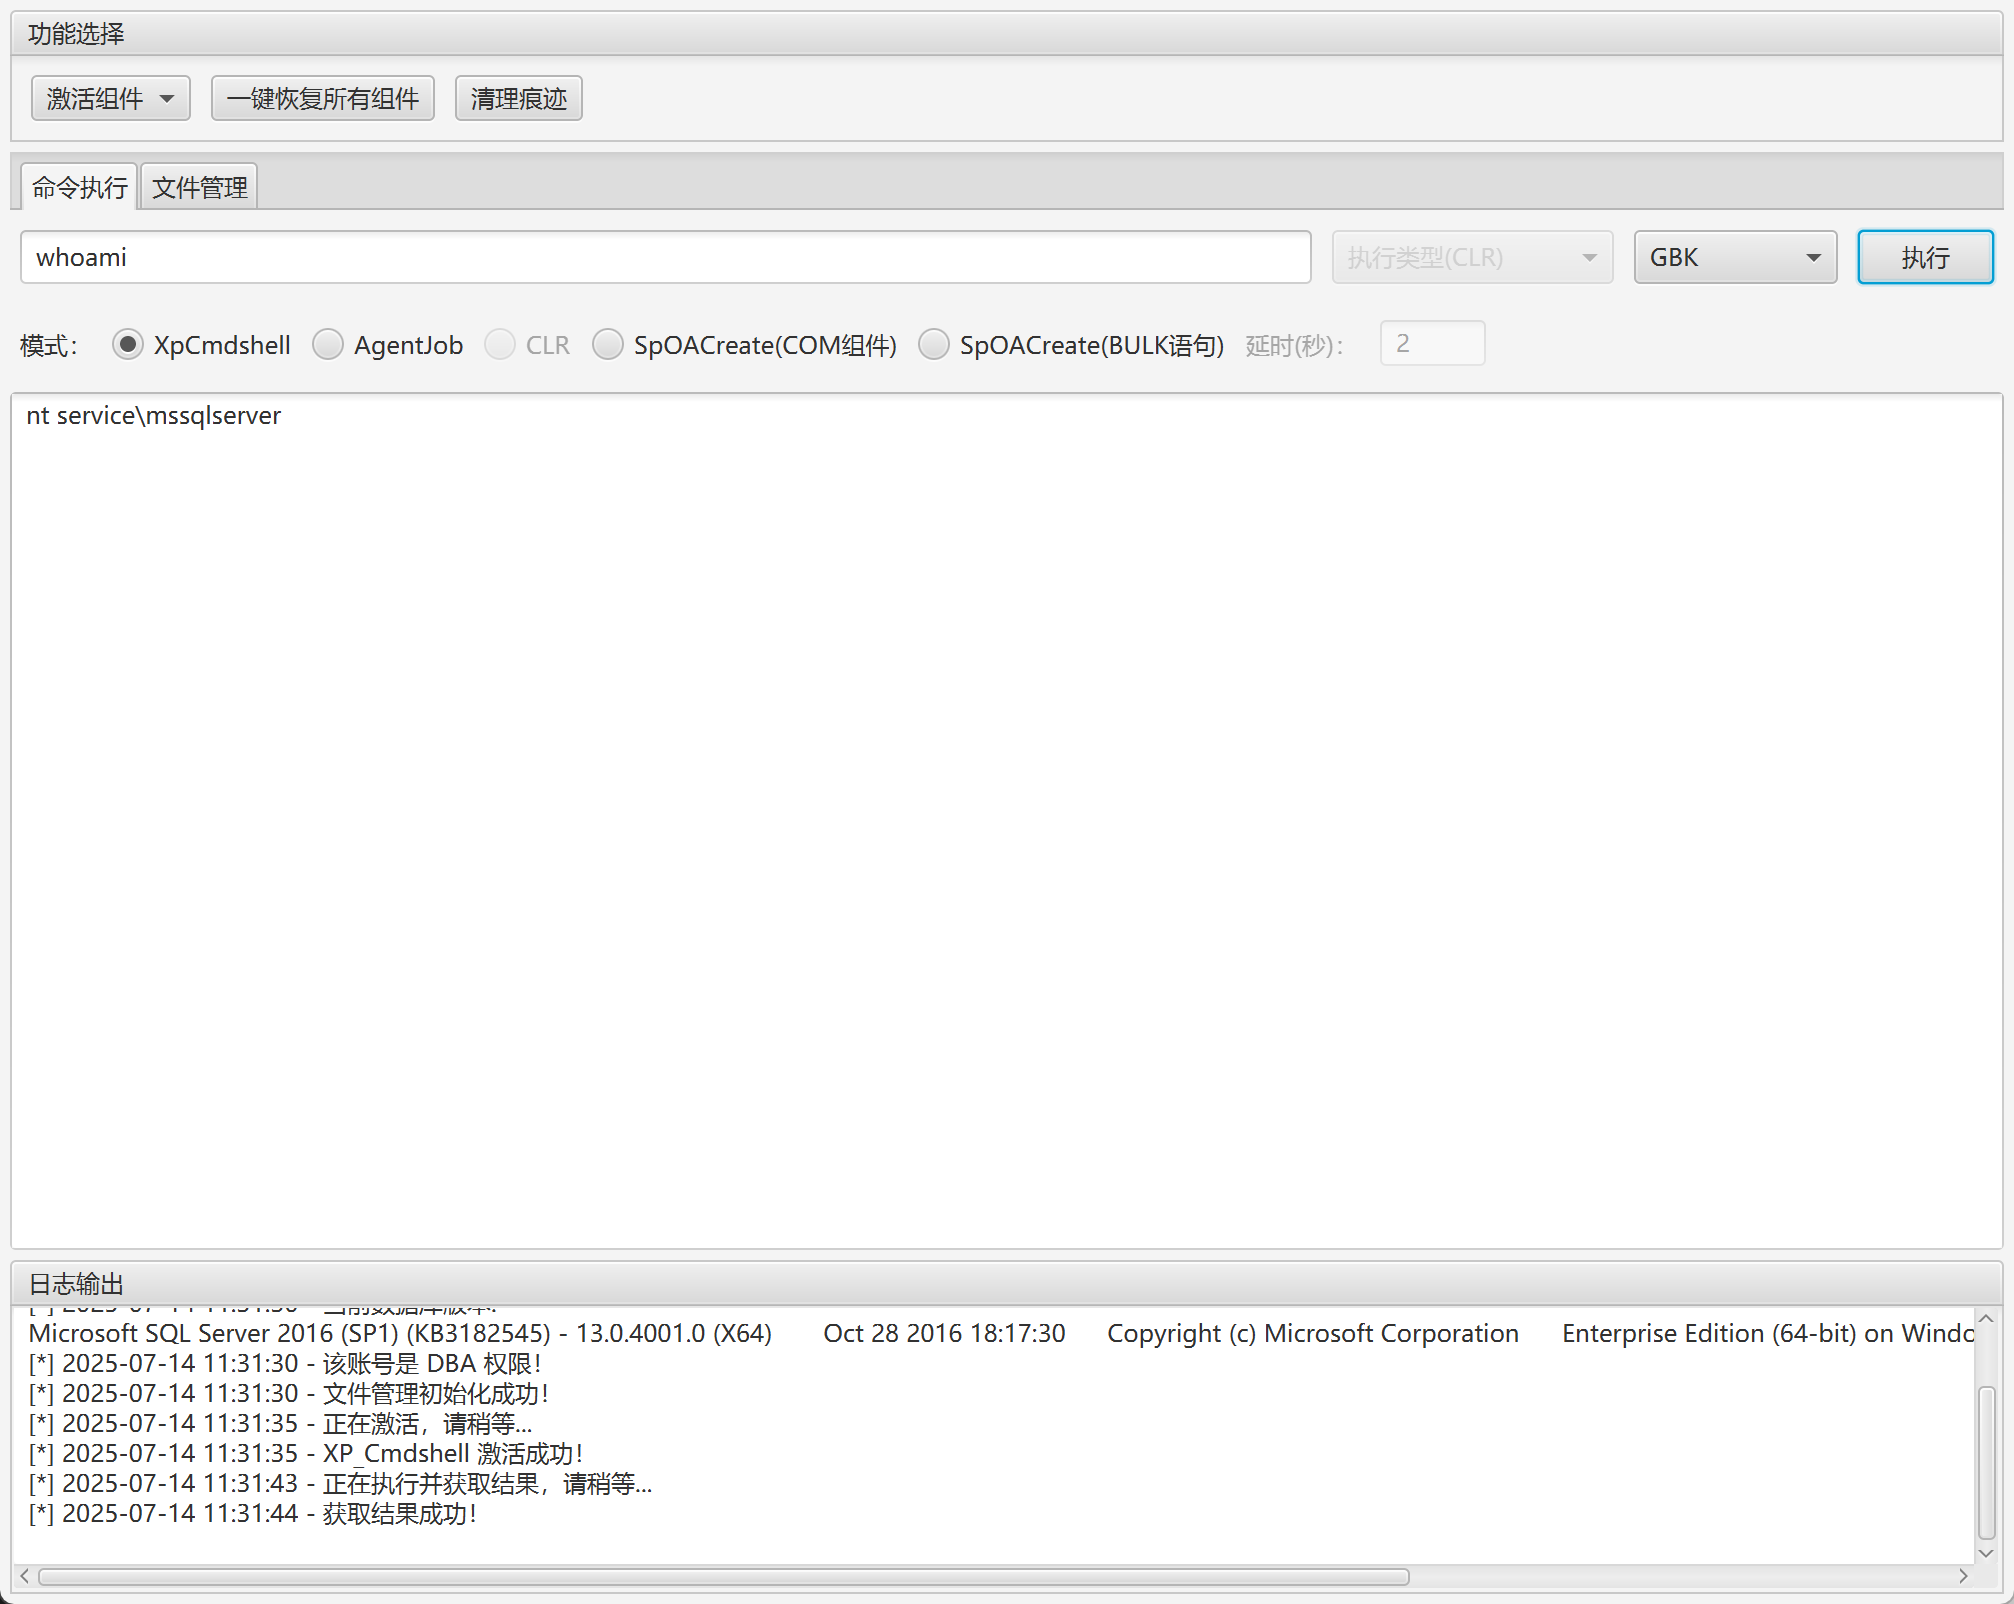
Task: Click the log scroll up arrow
Action: 1986,1320
